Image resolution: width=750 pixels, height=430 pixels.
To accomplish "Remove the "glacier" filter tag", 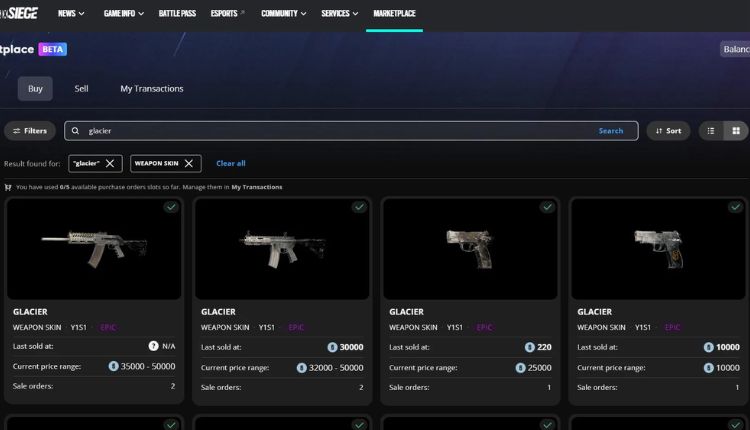I will [x=110, y=163].
